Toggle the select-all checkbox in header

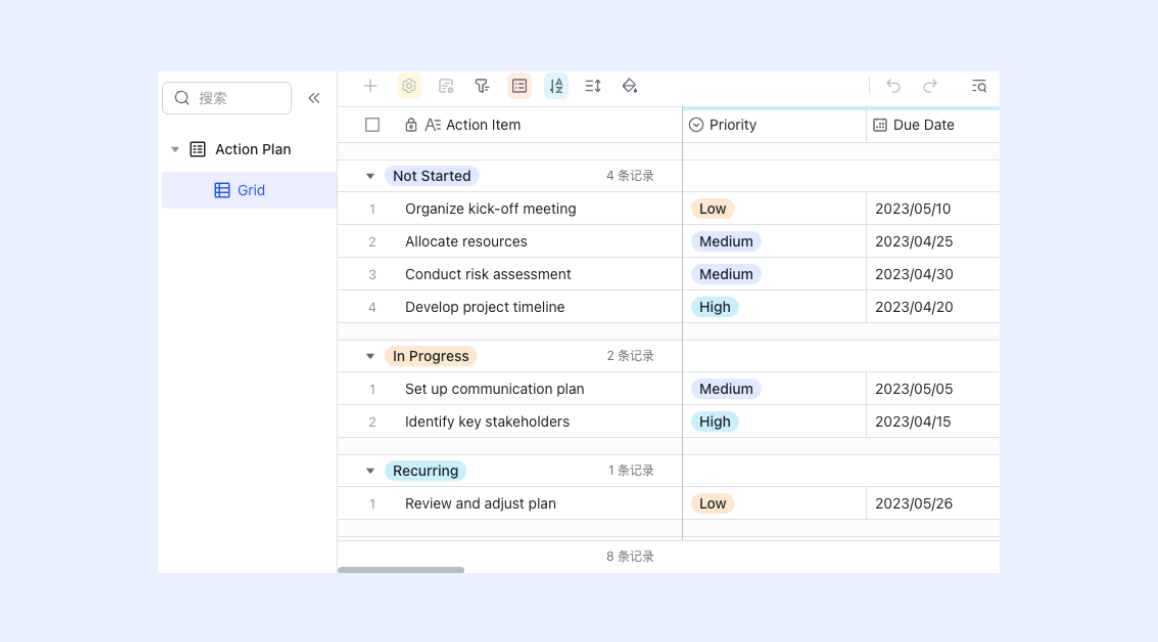[x=372, y=125]
